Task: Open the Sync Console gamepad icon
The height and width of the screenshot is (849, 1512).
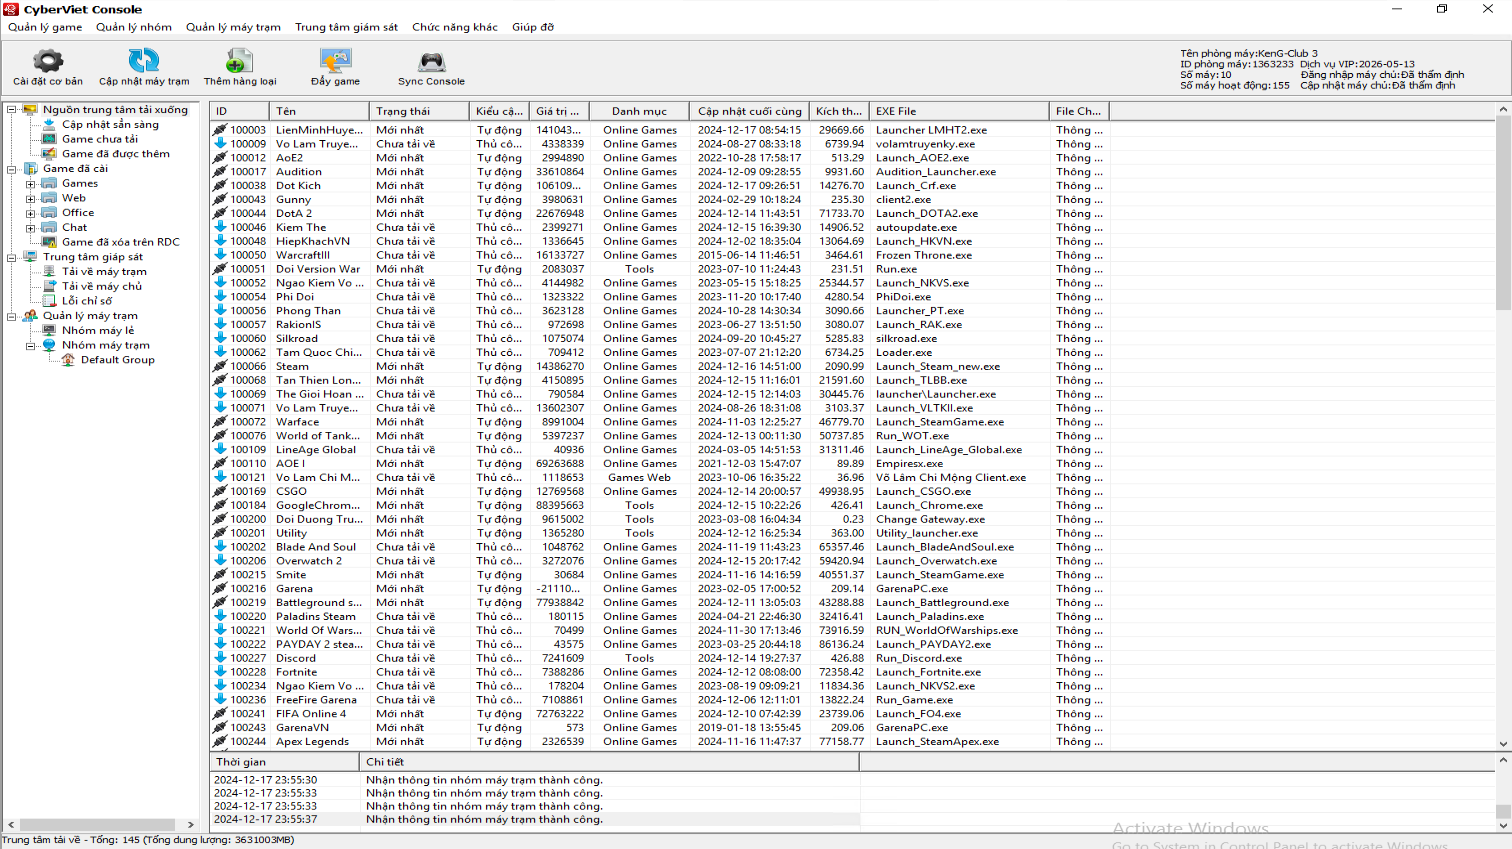Action: click(431, 62)
